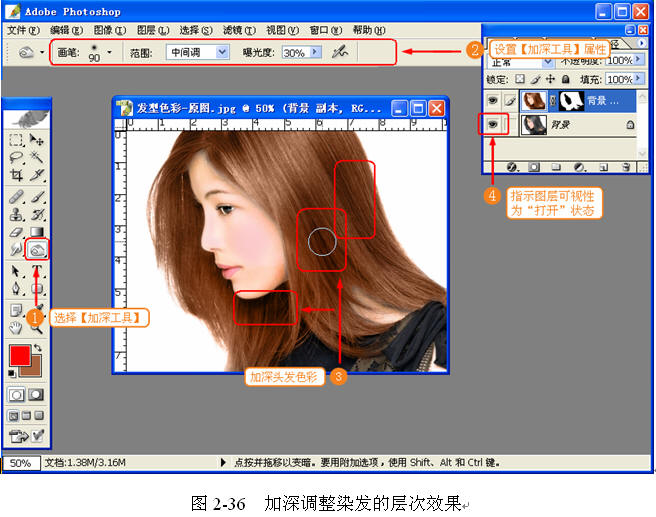
Task: Open the brush preset picker arrow
Action: (109, 51)
